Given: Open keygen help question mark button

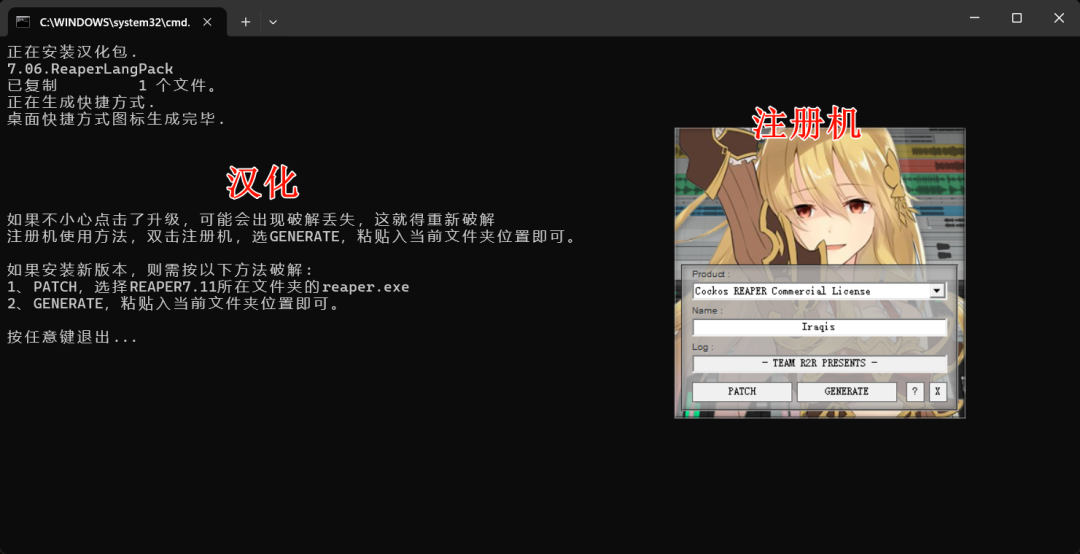Looking at the screenshot, I should [x=915, y=391].
